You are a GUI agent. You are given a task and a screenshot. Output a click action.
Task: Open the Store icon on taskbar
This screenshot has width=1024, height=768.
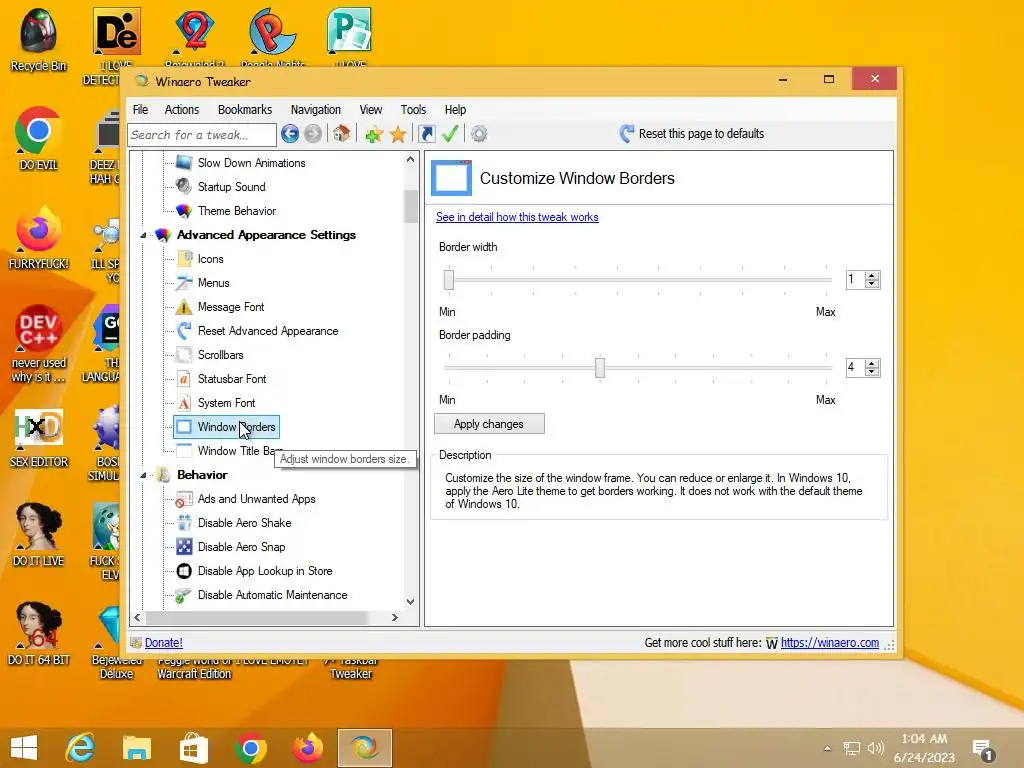pos(193,748)
